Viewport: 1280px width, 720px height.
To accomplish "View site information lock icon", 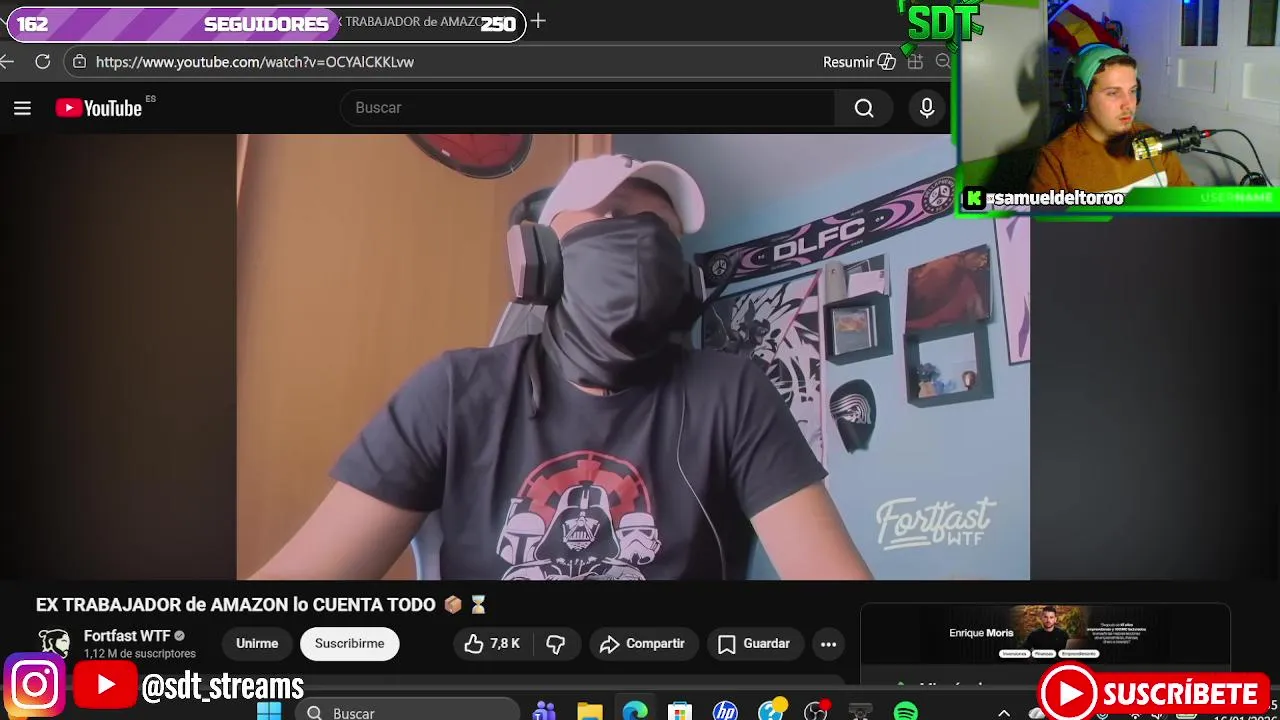I will click(x=80, y=62).
